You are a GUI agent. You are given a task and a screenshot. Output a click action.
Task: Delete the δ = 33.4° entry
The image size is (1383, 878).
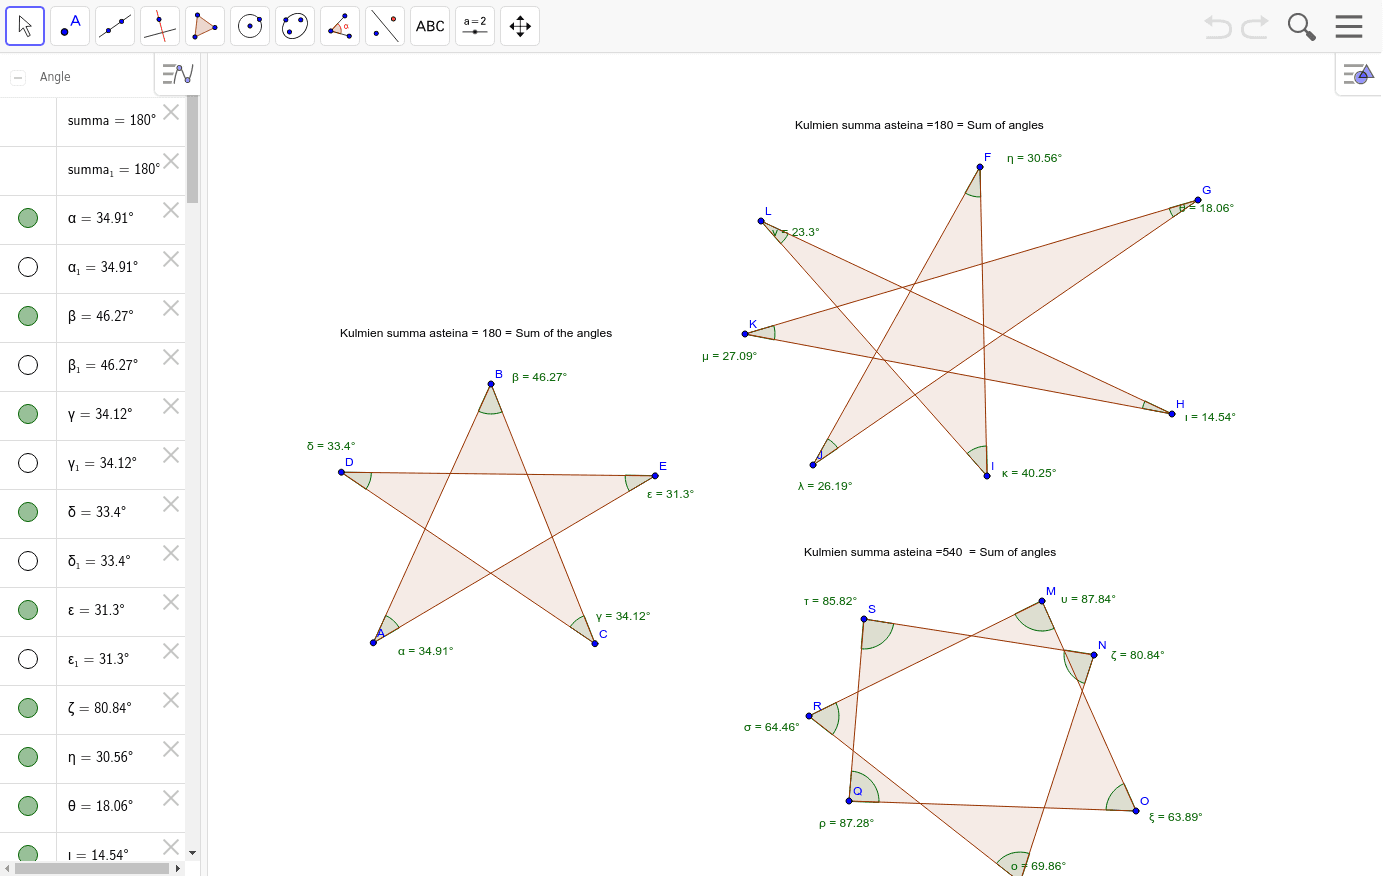click(171, 504)
